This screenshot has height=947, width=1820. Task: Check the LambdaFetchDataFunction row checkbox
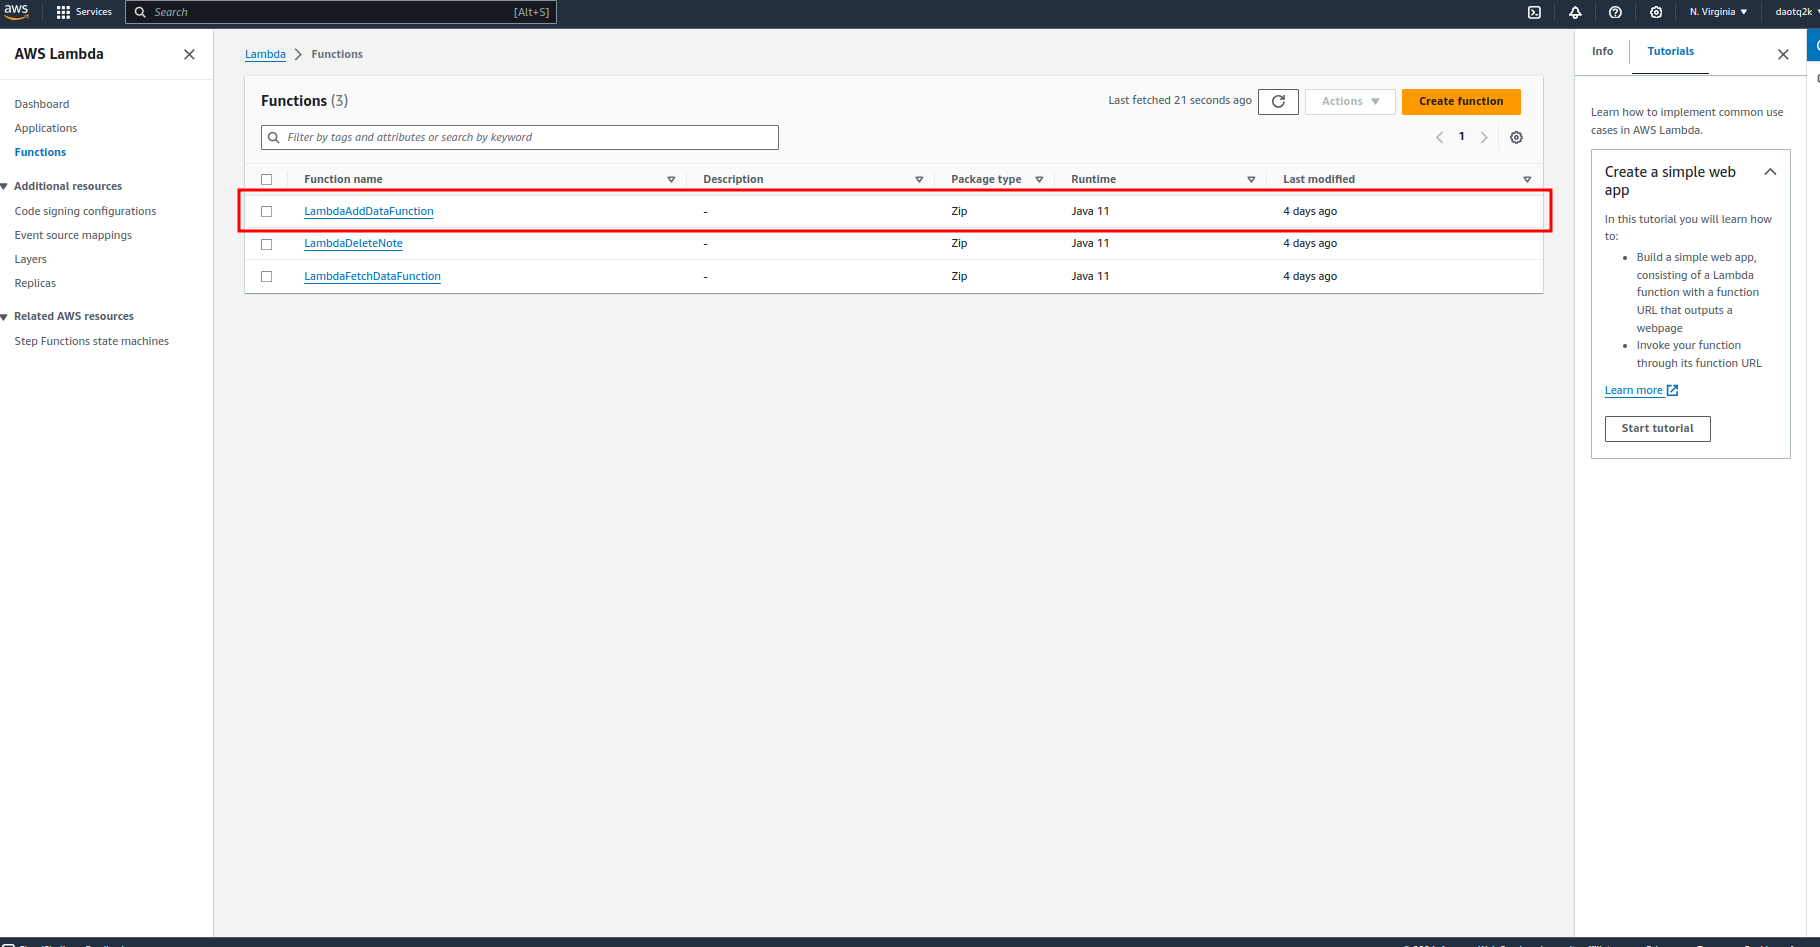[266, 276]
